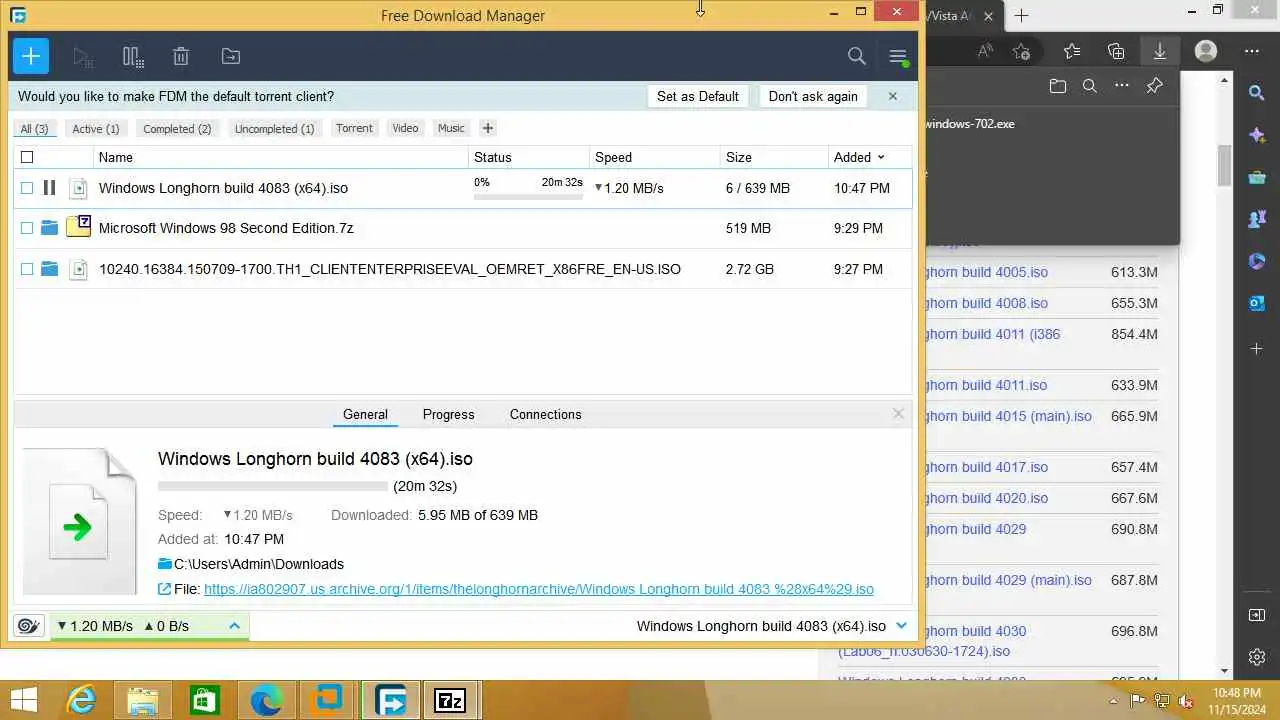This screenshot has width=1280, height=720.
Task: Open Outlook in Edge sidebar
Action: coord(1257,303)
